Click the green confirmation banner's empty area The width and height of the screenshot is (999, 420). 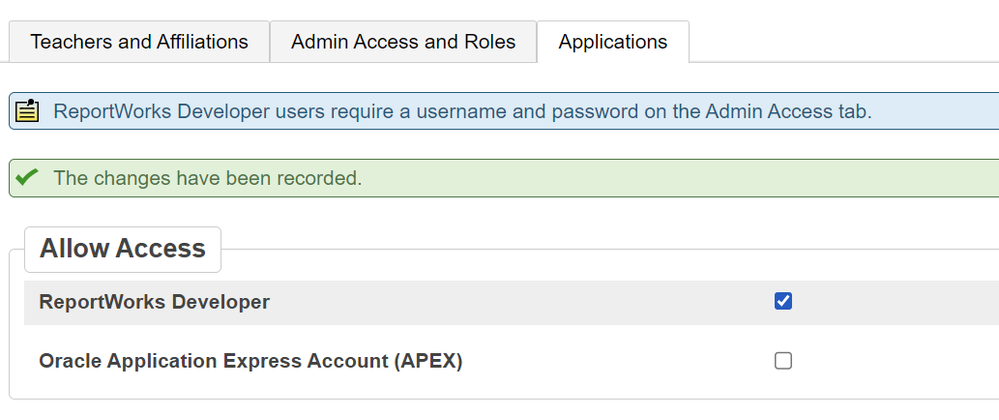680,178
